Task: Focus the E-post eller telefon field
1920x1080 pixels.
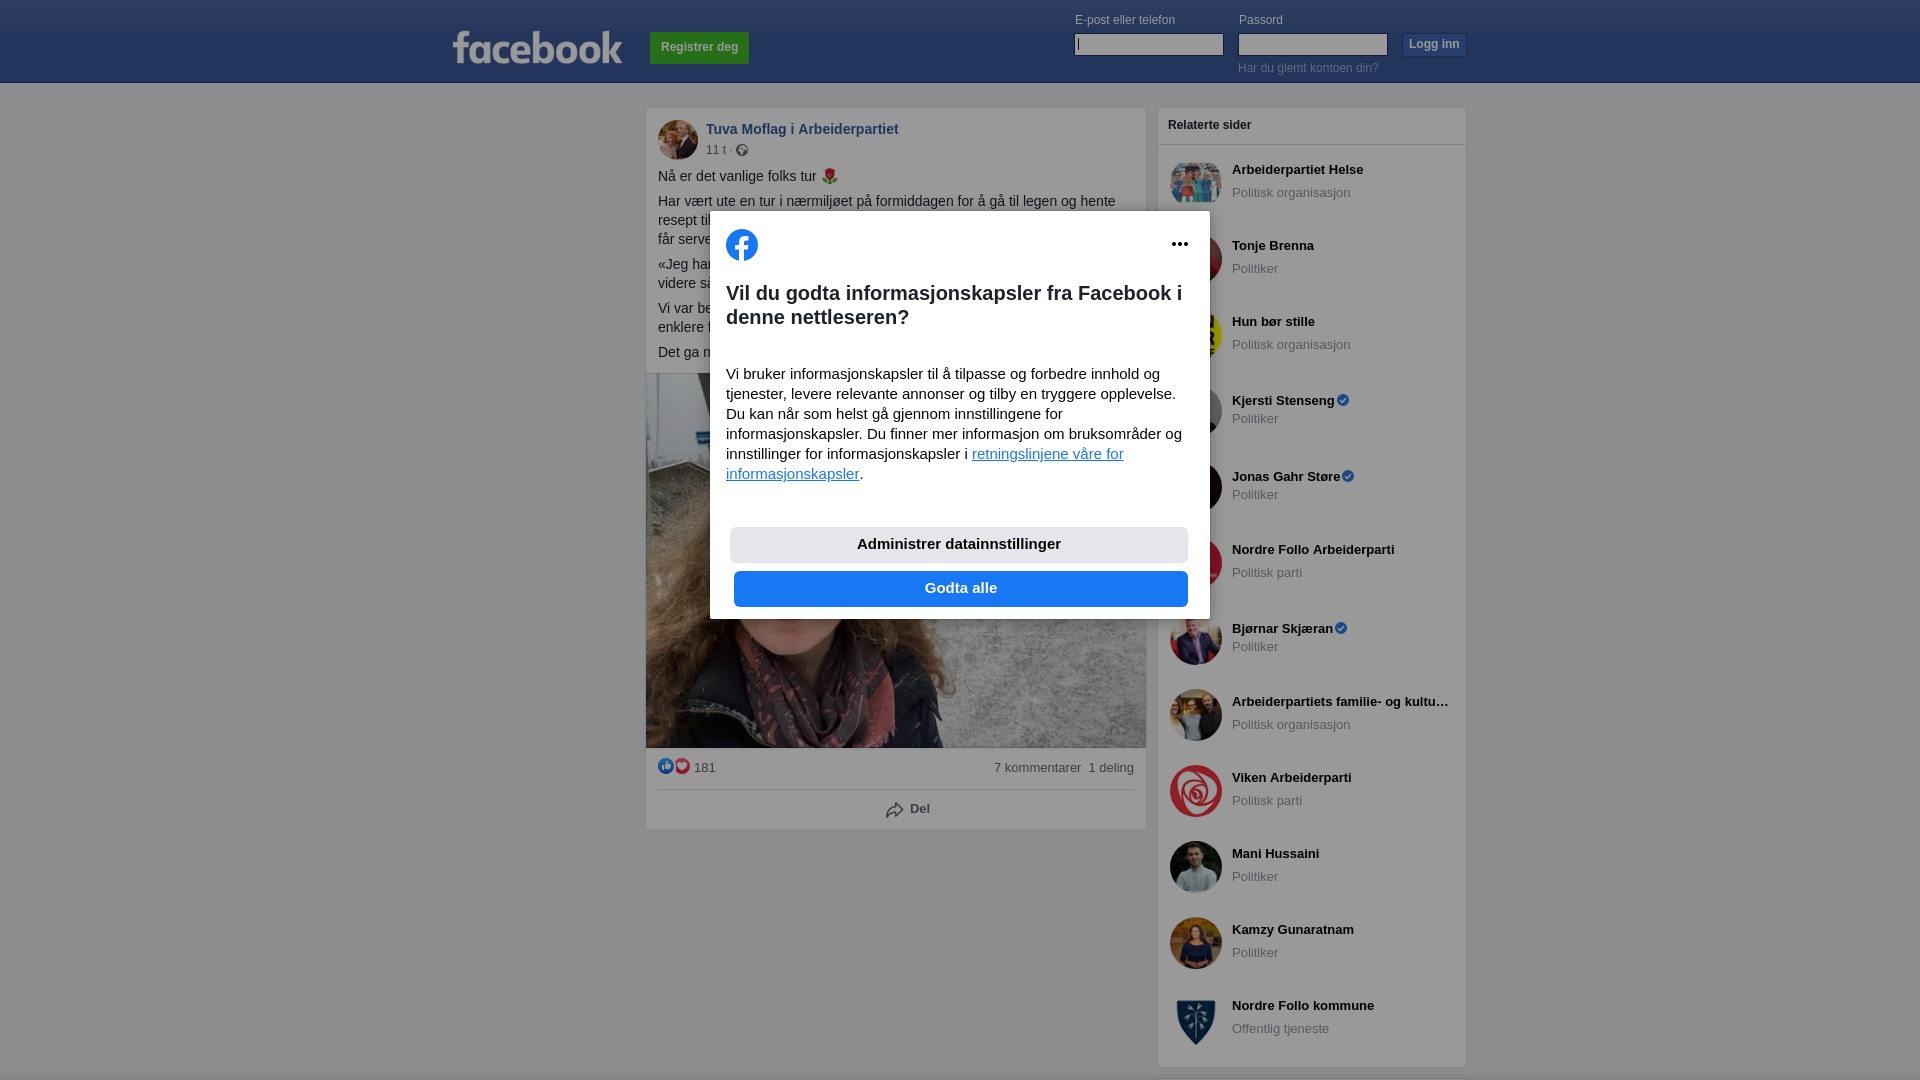Action: 1149,44
